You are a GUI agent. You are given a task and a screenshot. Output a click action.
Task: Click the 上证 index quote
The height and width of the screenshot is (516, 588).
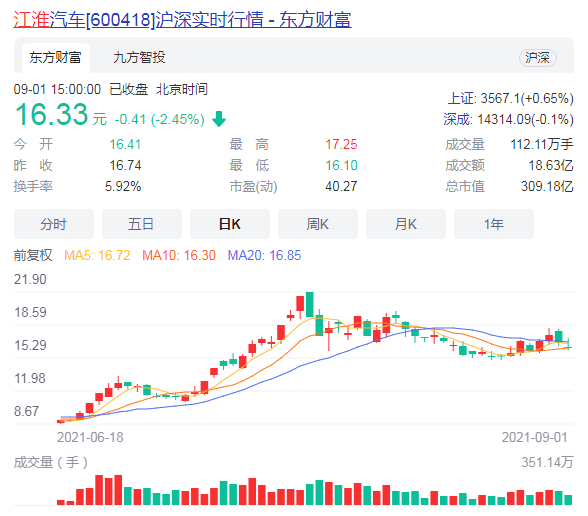[510, 99]
